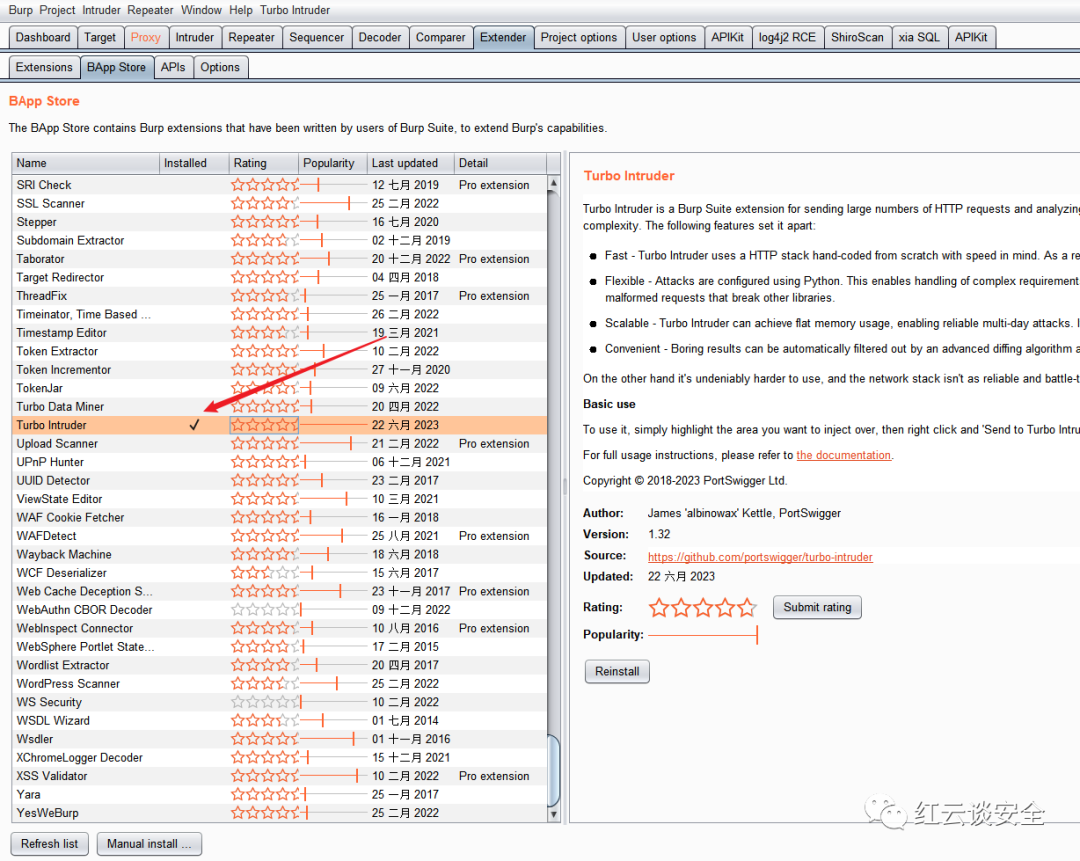Open the documentation link
Viewport: 1080px width, 861px height.
coord(844,455)
